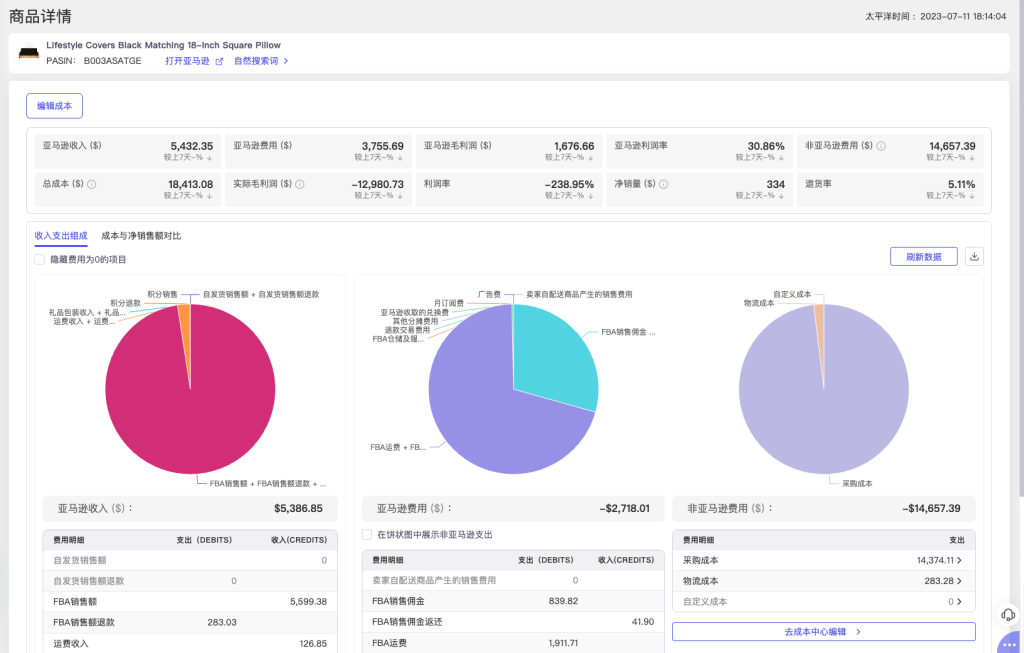
Task: Click the FBA运费 value 1,911.71
Action: 563,643
